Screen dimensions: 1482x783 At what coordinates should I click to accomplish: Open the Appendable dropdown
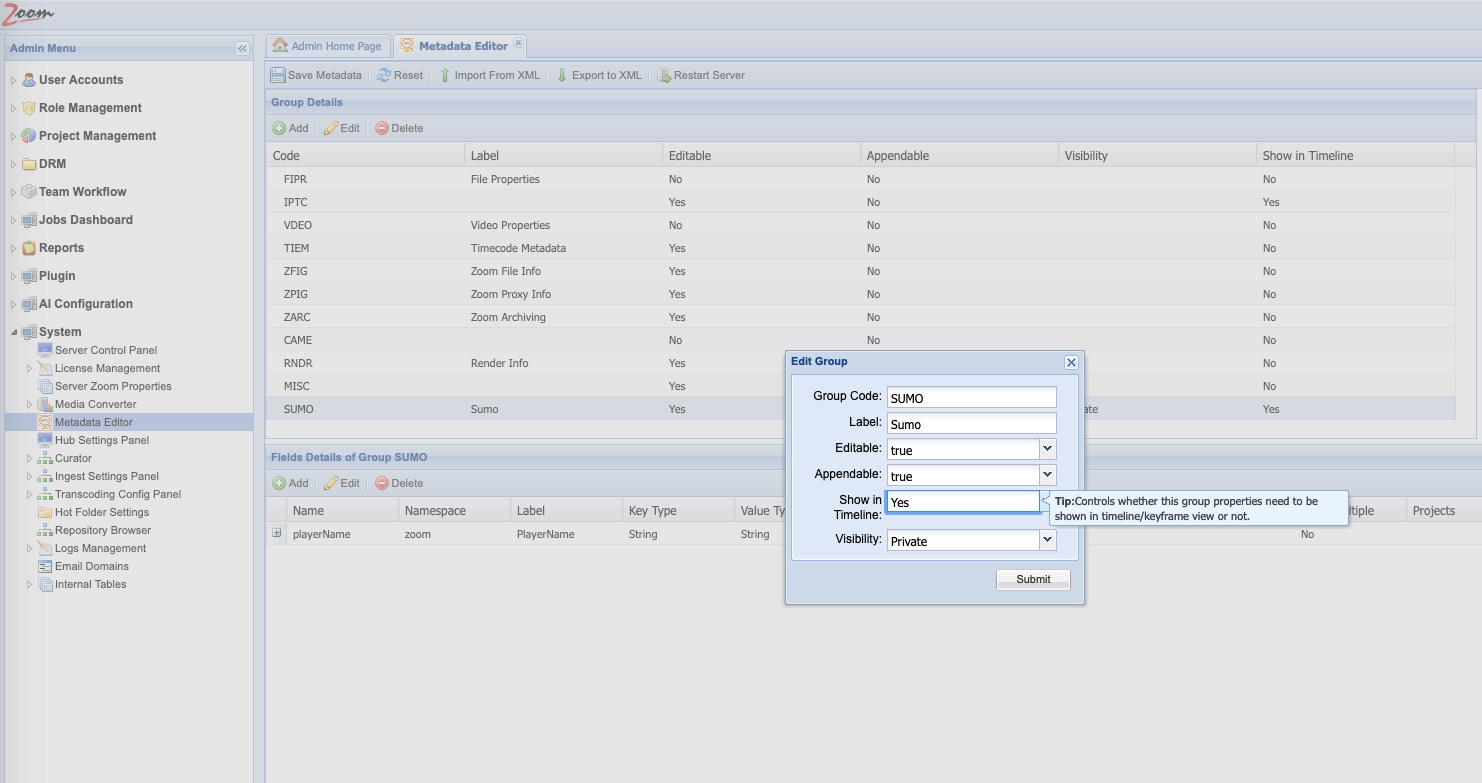(x=1047, y=475)
